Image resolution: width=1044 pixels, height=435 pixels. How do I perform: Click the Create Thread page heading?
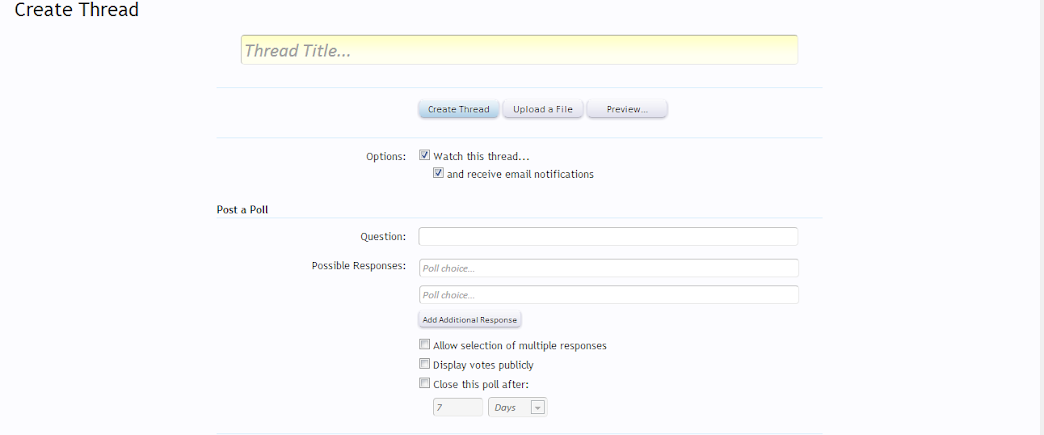point(76,11)
